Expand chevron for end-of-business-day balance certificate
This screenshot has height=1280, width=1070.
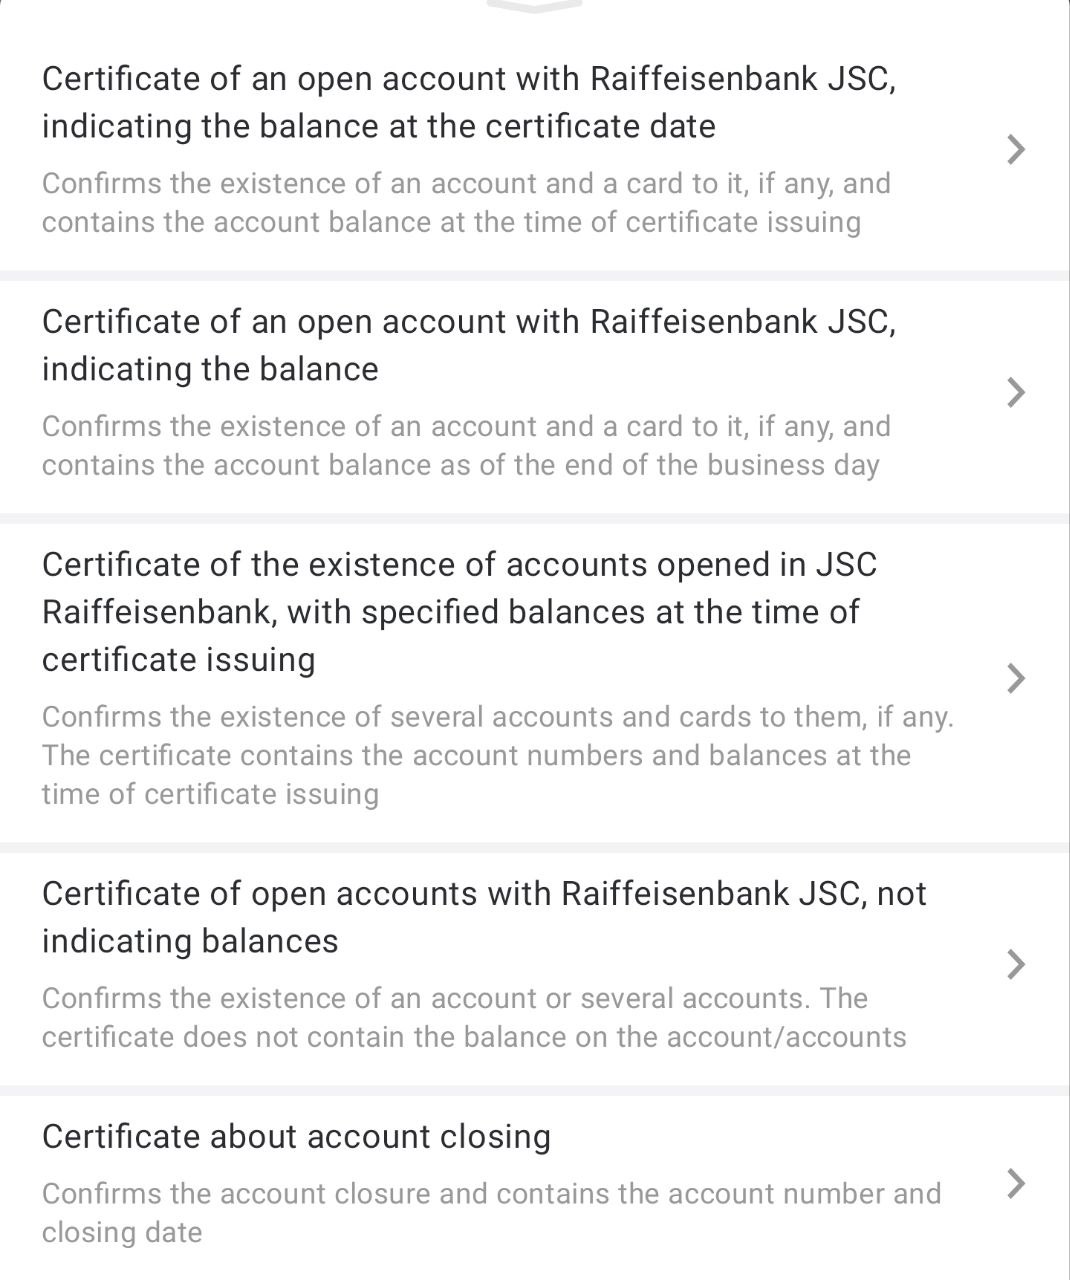[1015, 392]
